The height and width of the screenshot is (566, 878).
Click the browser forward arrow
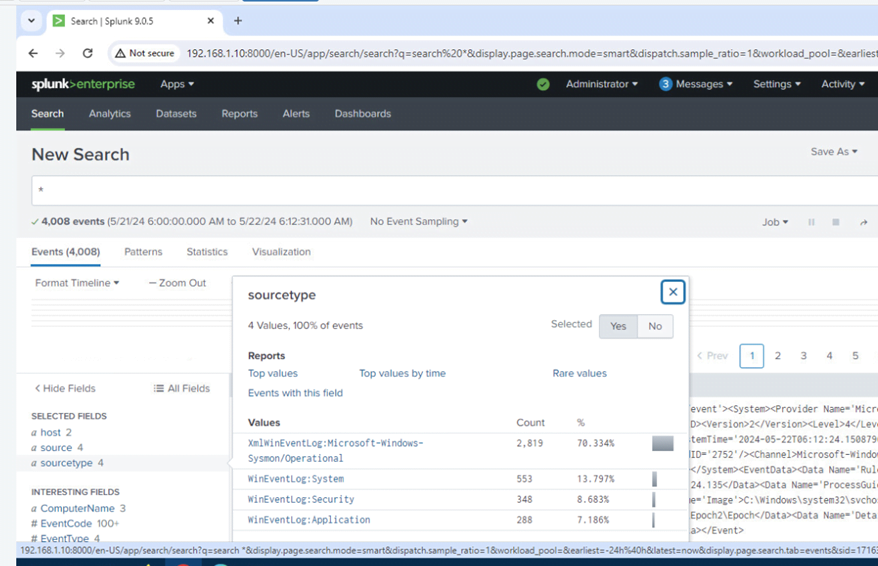click(x=60, y=53)
